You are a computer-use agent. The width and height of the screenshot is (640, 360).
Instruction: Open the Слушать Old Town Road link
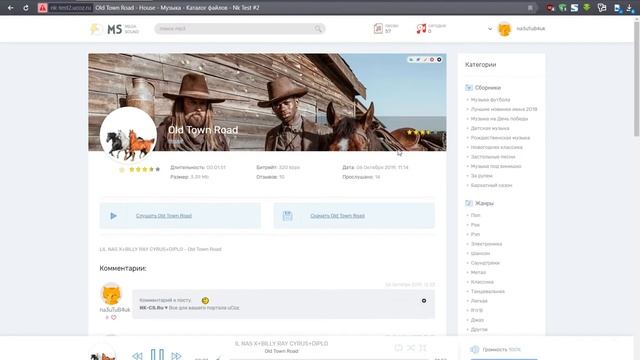[x=164, y=216]
